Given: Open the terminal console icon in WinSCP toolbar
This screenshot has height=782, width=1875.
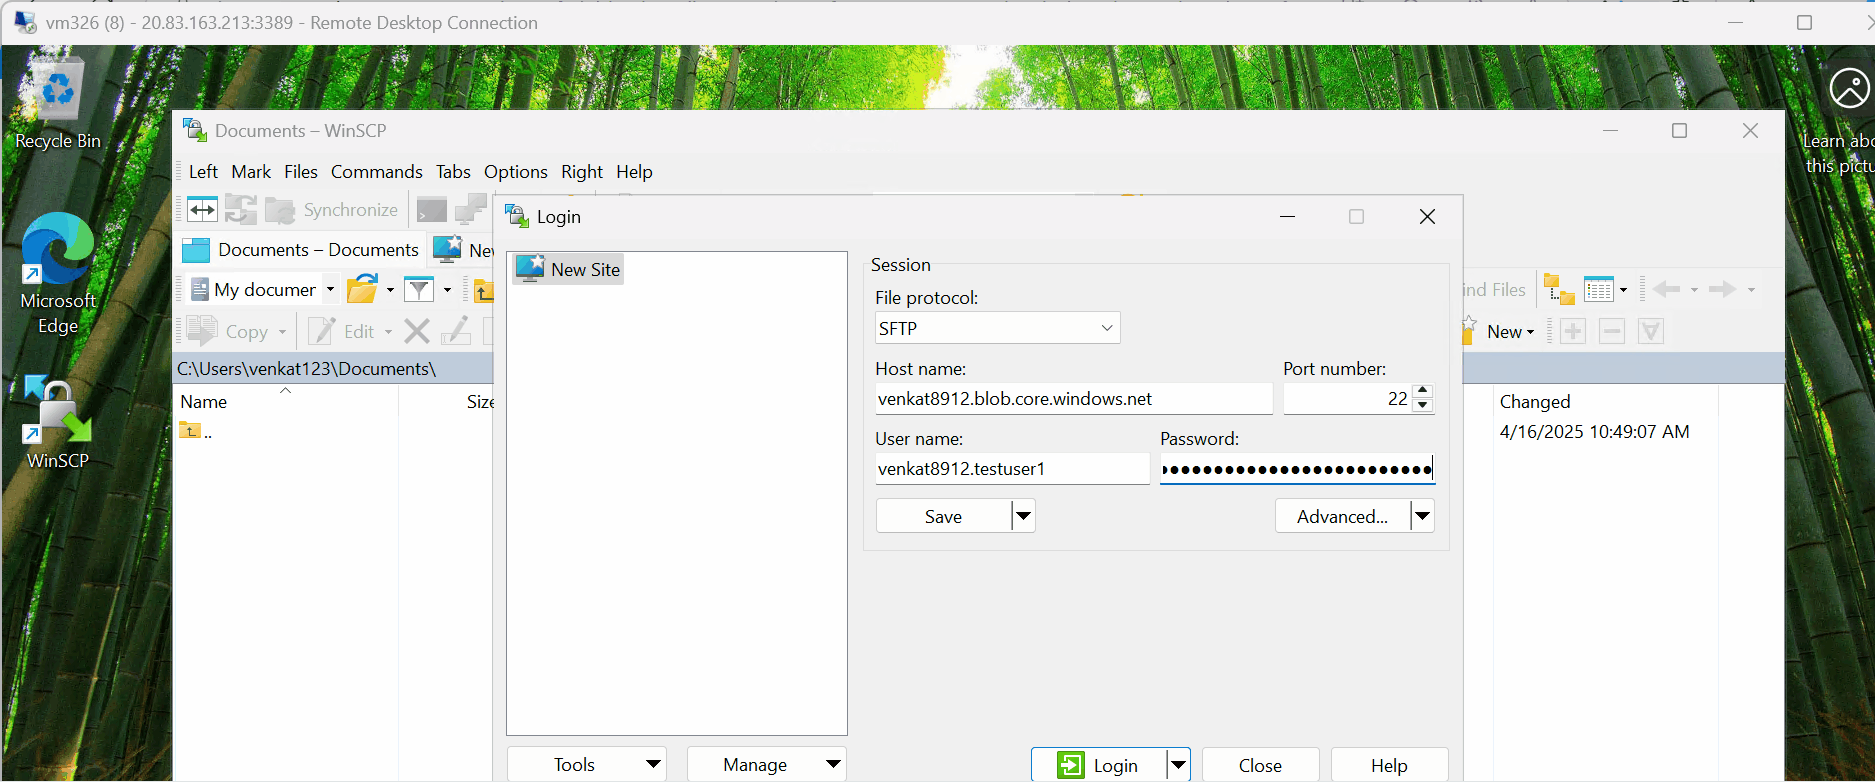Looking at the screenshot, I should click(x=432, y=210).
